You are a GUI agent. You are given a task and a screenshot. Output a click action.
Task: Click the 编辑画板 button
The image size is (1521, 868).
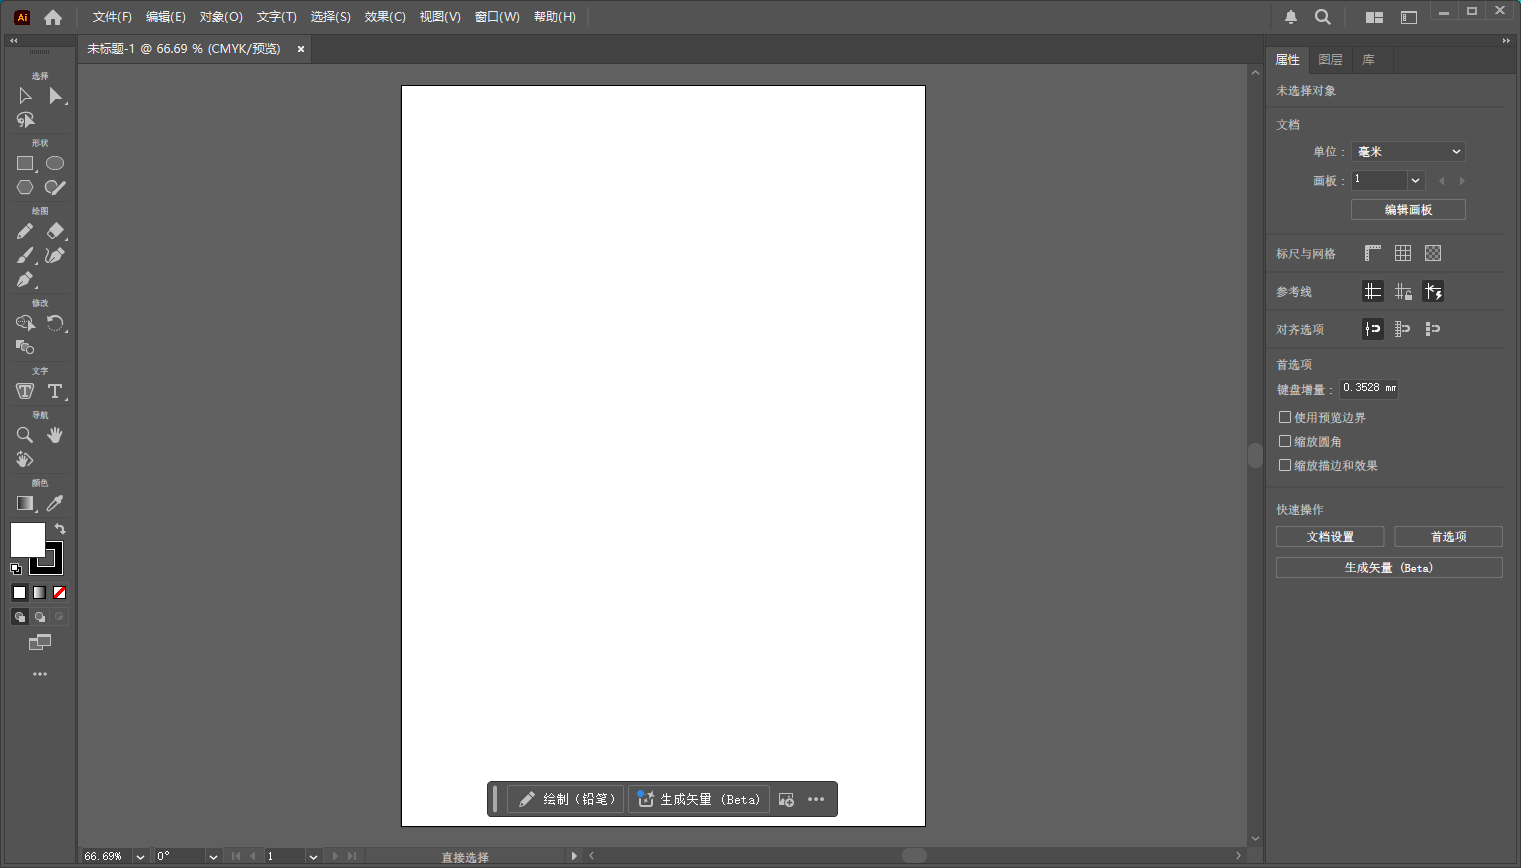click(x=1407, y=209)
